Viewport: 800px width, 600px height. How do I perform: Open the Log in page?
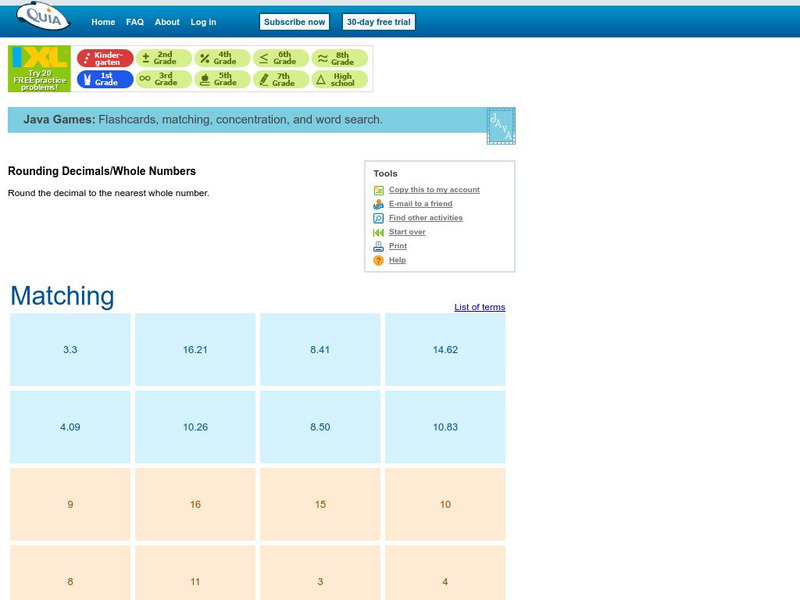click(203, 22)
